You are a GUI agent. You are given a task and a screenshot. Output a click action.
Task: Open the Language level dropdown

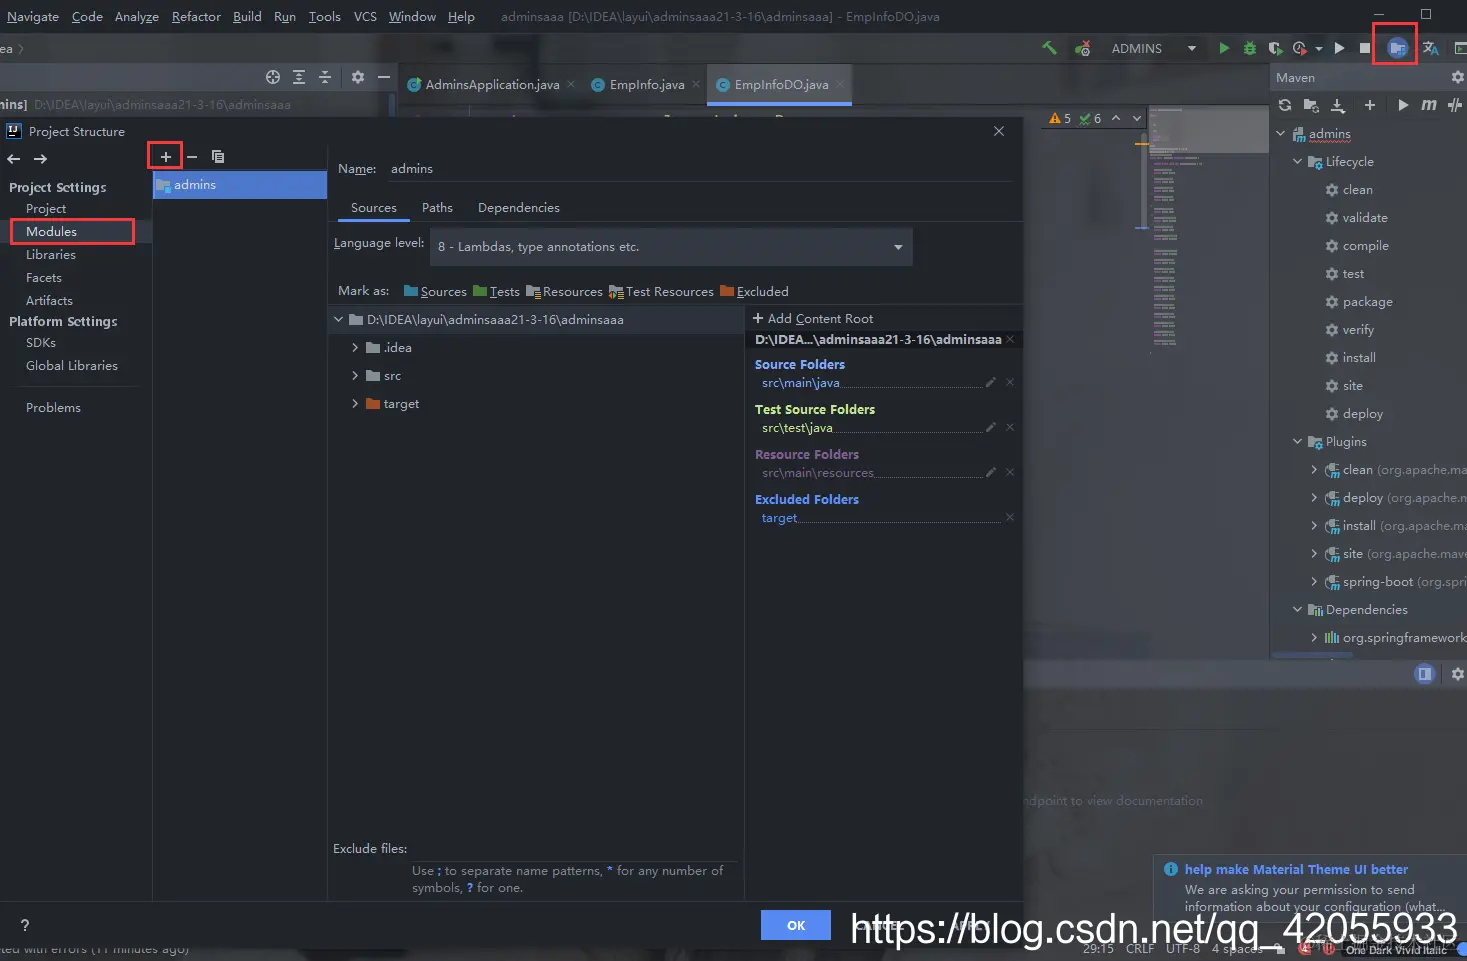pos(671,247)
